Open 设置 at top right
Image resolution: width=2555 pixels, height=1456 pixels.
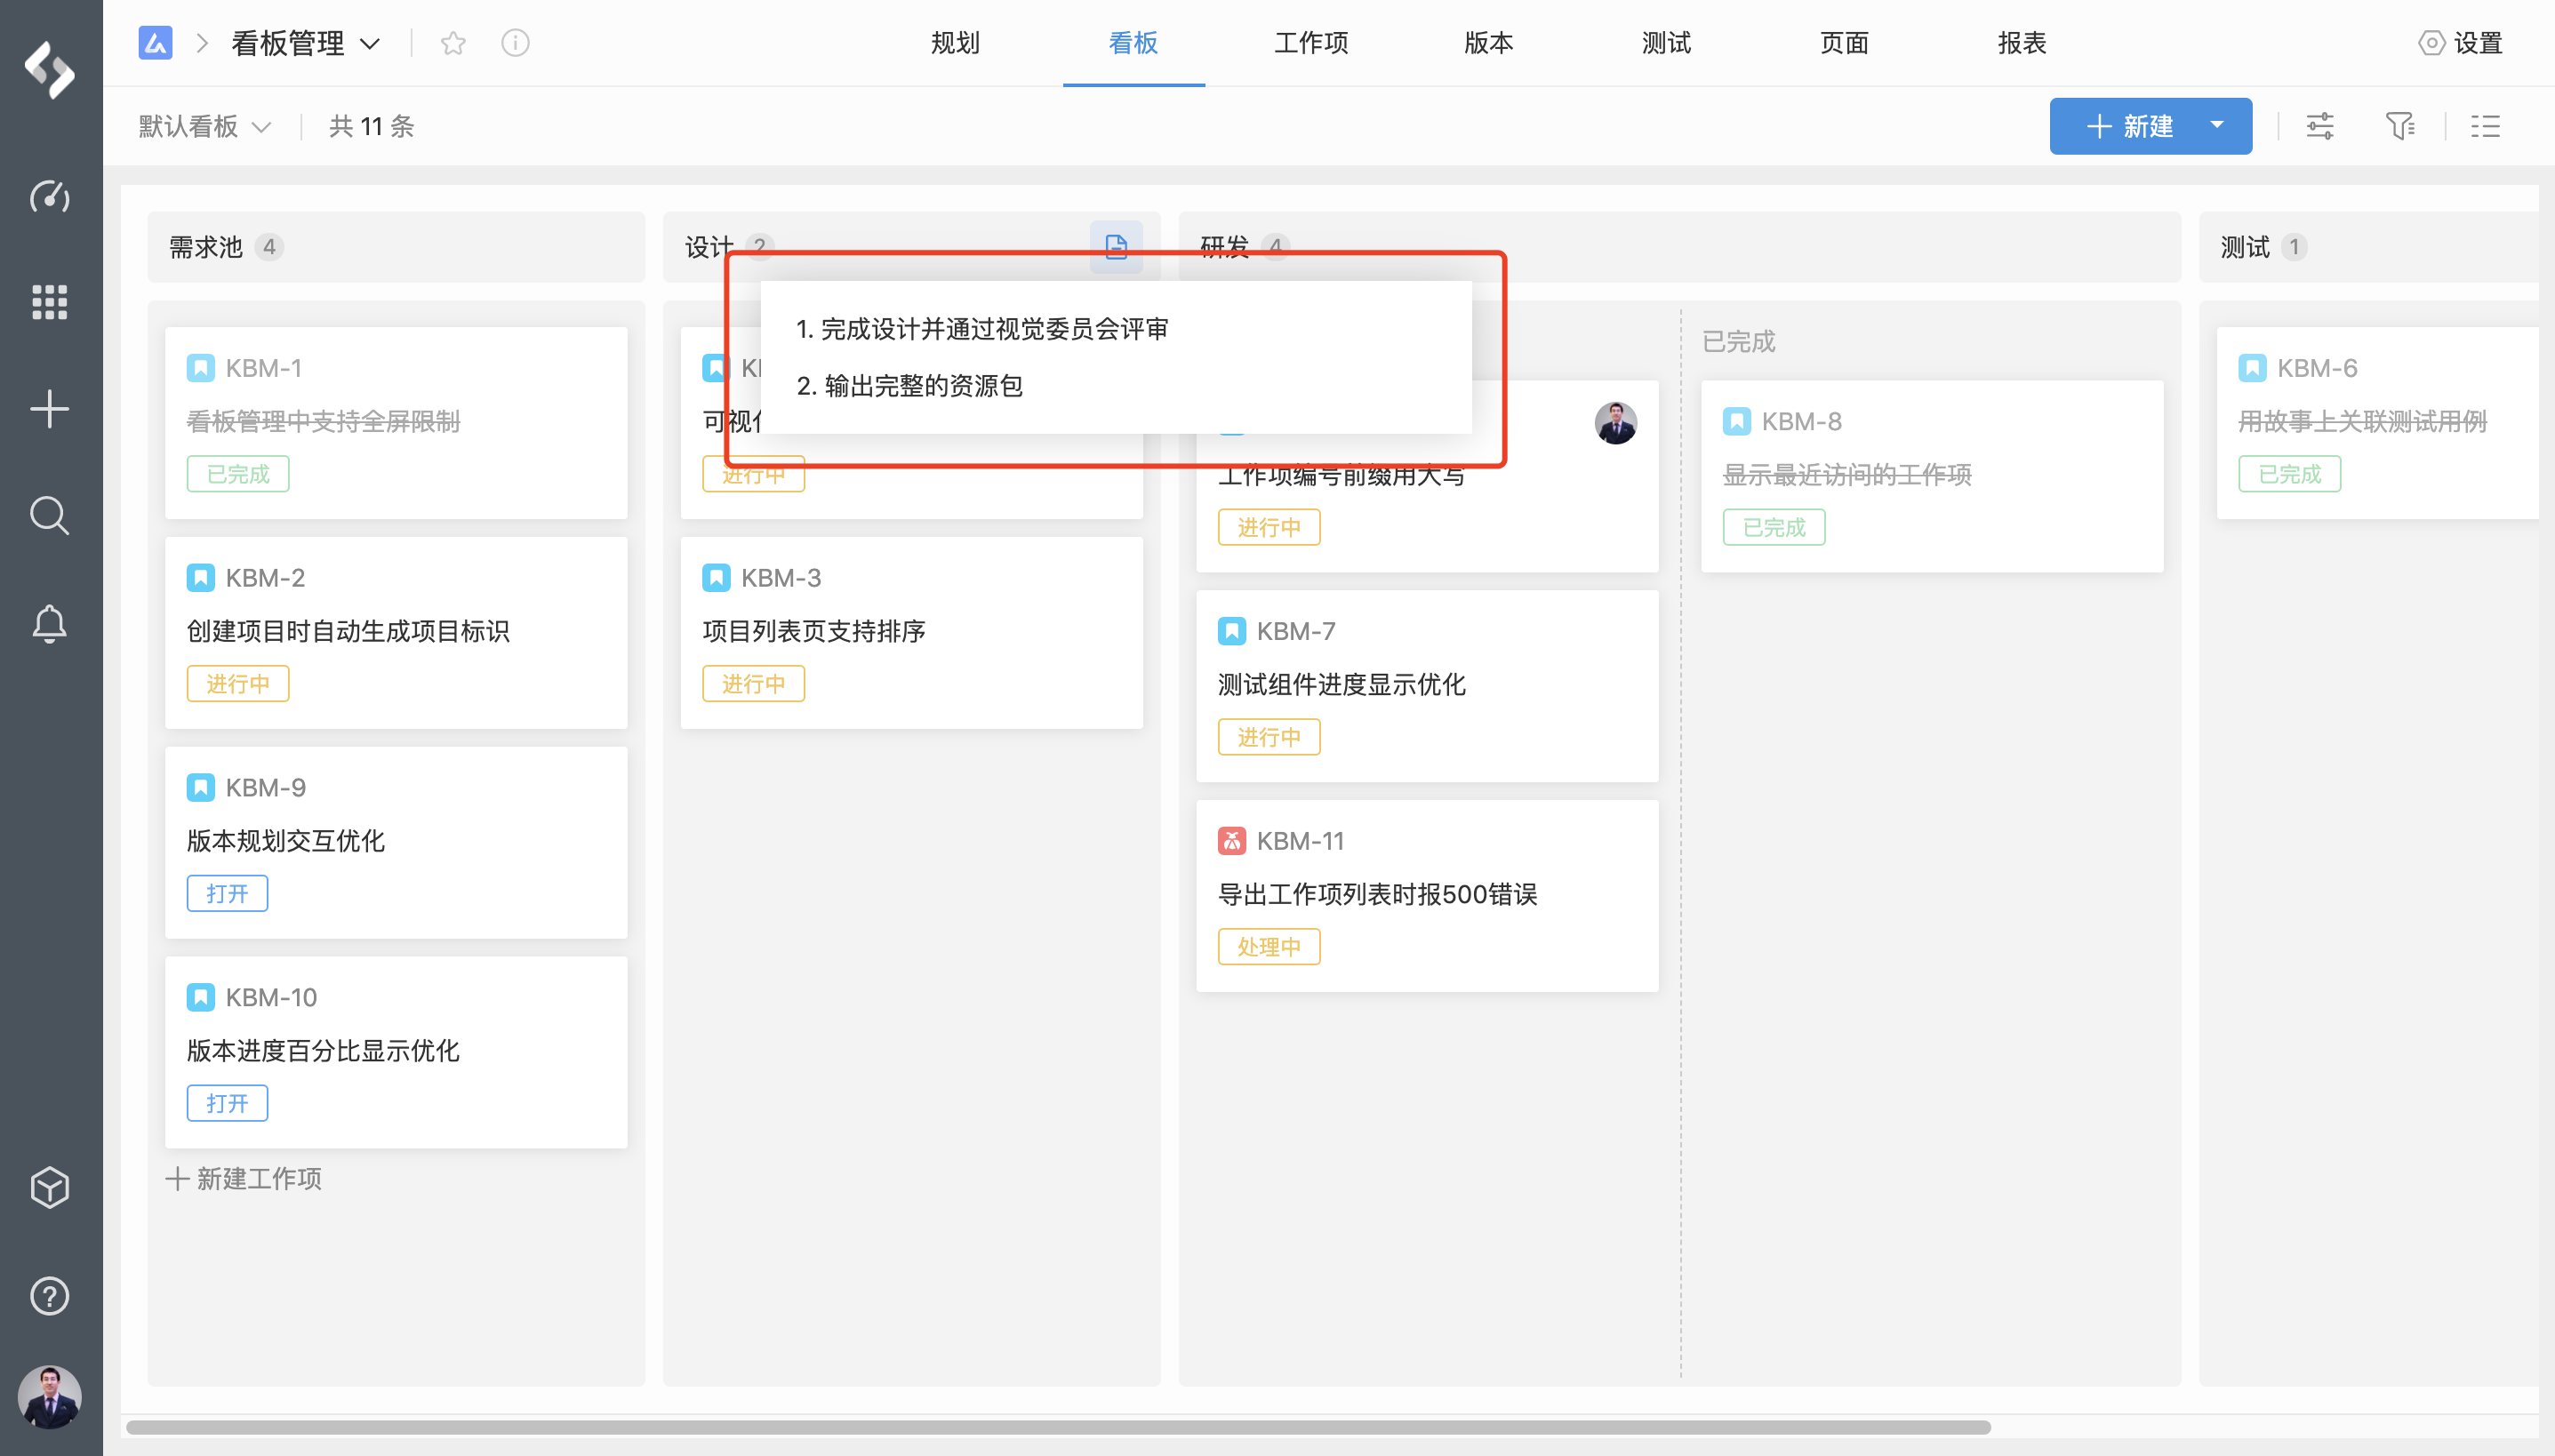point(2461,43)
